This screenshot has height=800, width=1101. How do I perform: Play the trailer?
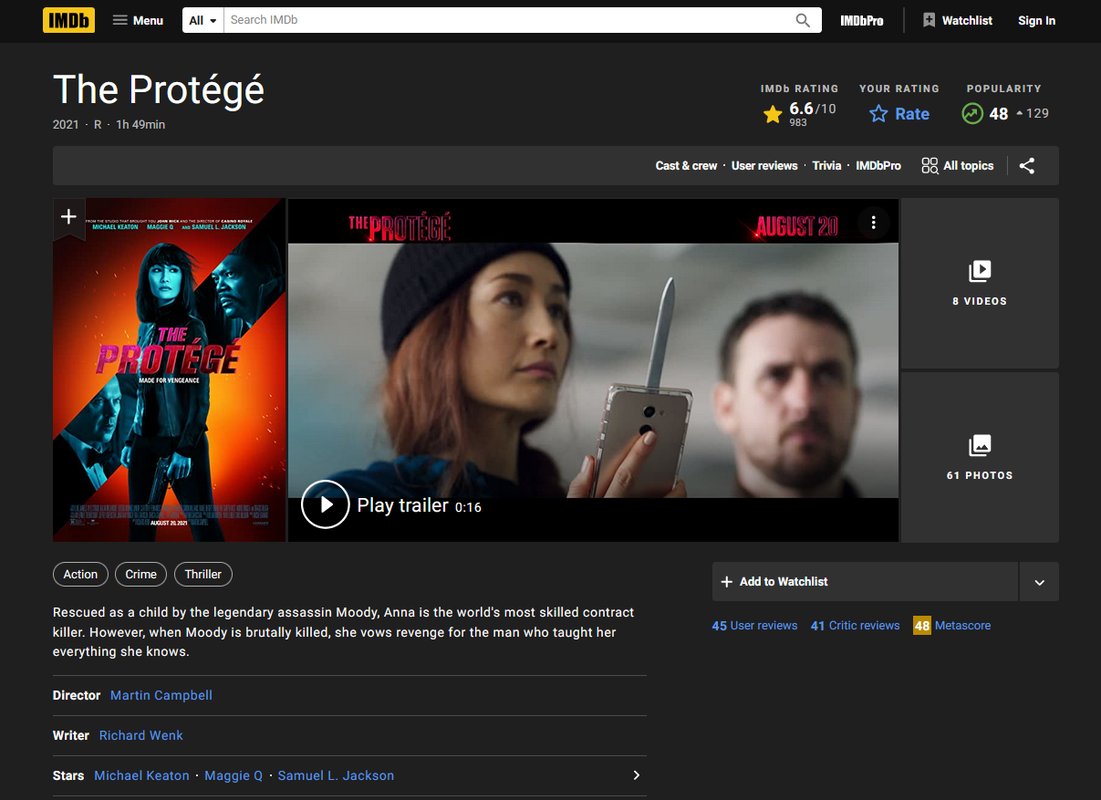[x=325, y=504]
